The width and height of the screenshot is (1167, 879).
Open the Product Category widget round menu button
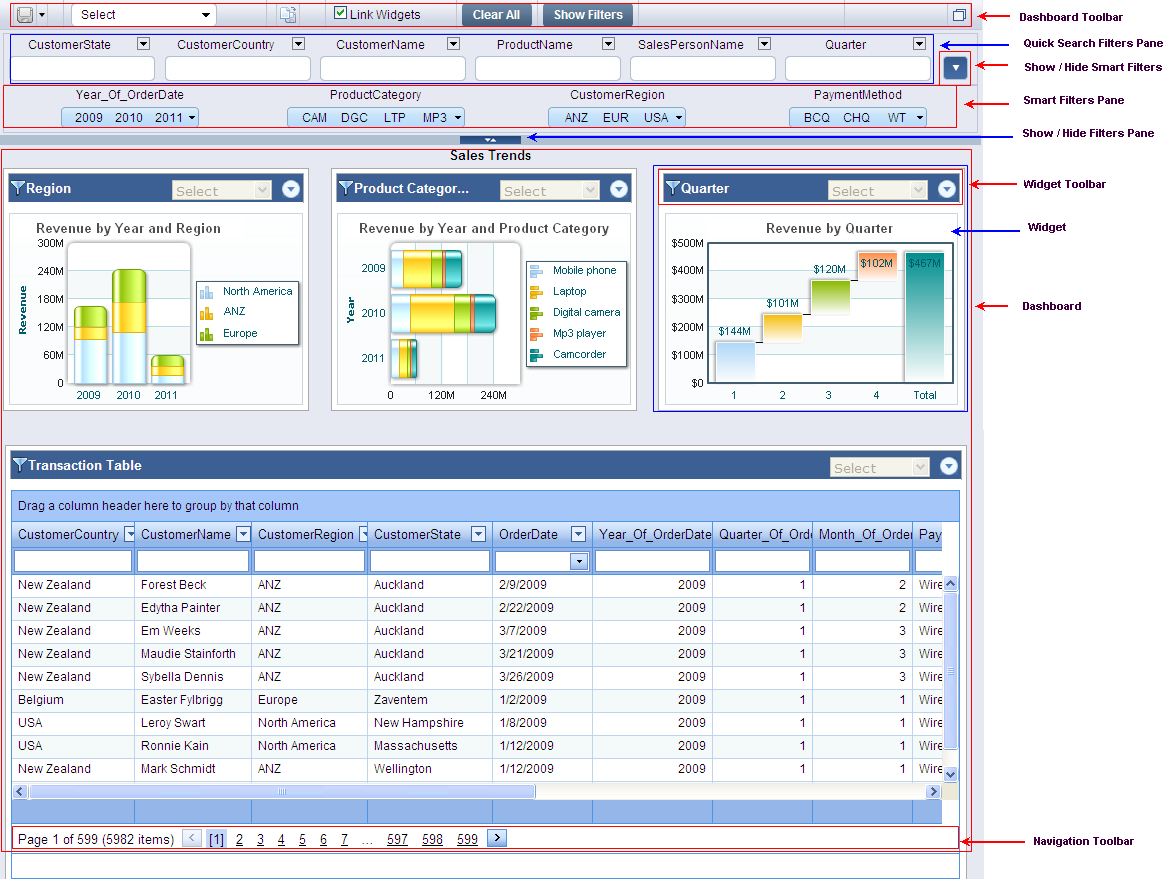[x=619, y=189]
